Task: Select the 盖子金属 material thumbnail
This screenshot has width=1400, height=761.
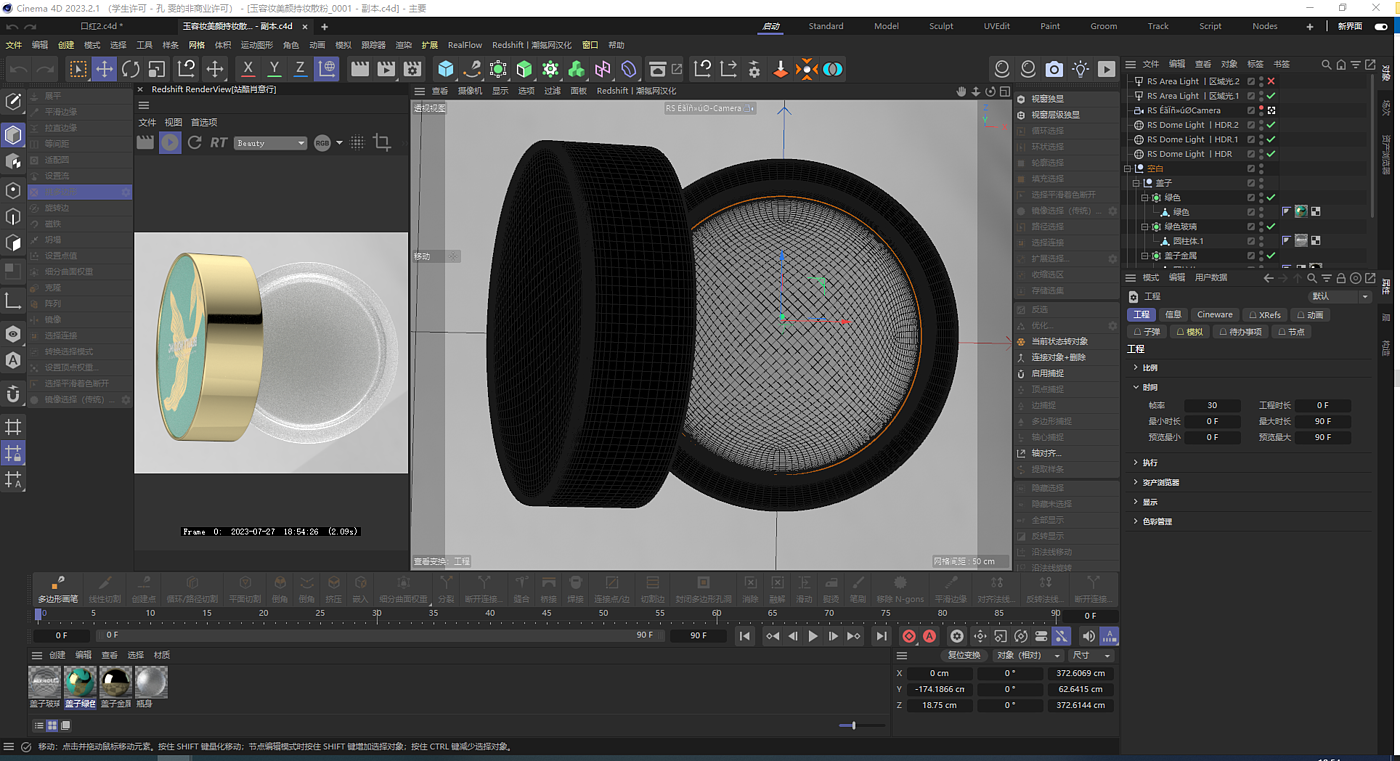Action: coord(115,682)
